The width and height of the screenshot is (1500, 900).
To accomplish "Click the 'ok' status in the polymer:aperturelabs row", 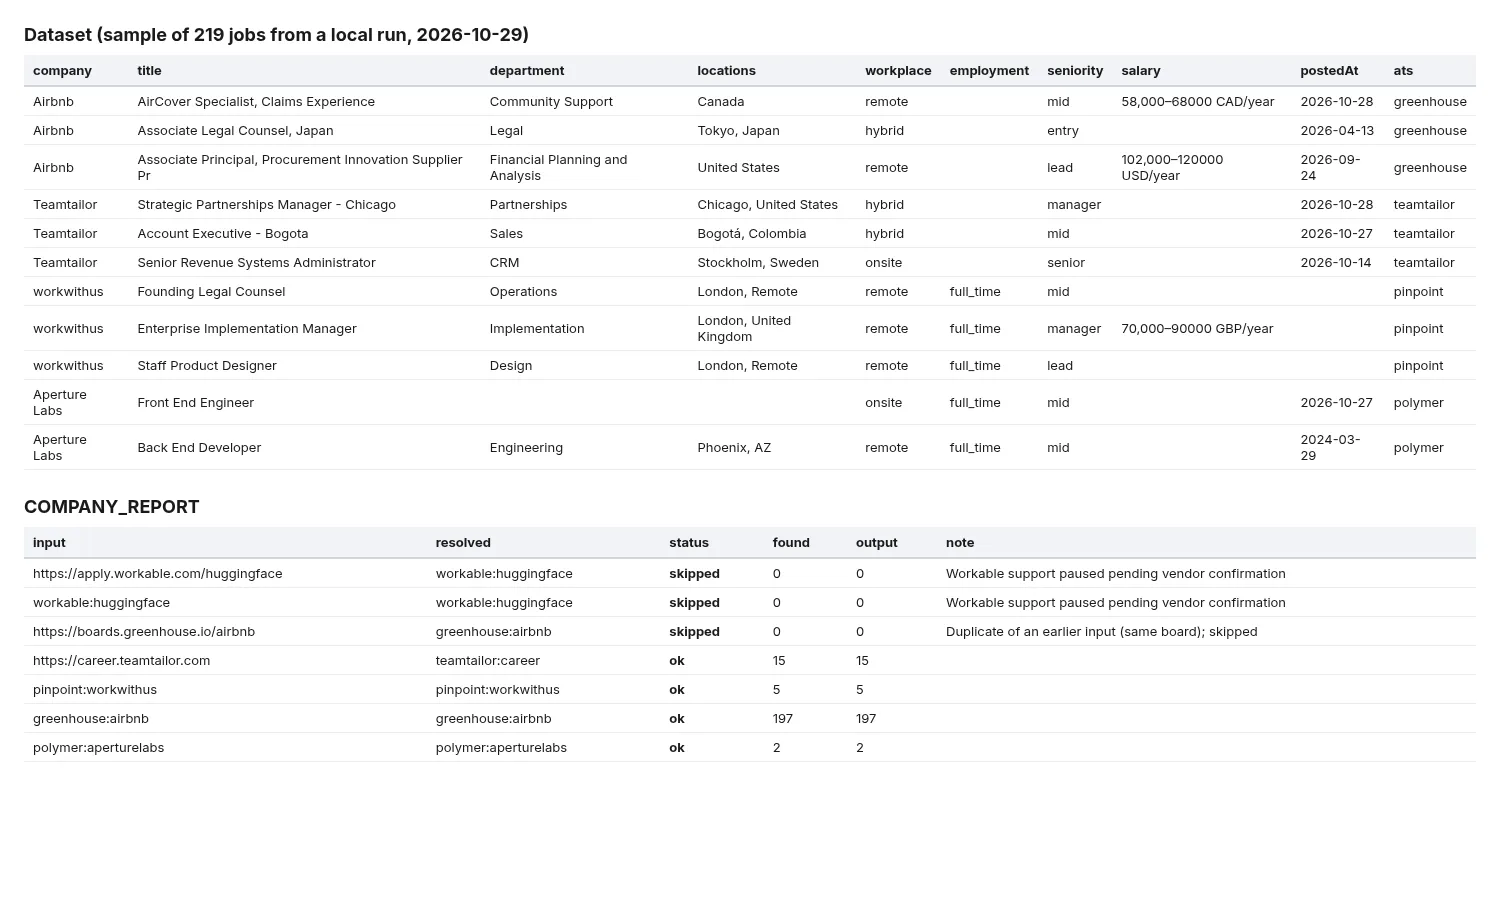I will point(677,748).
